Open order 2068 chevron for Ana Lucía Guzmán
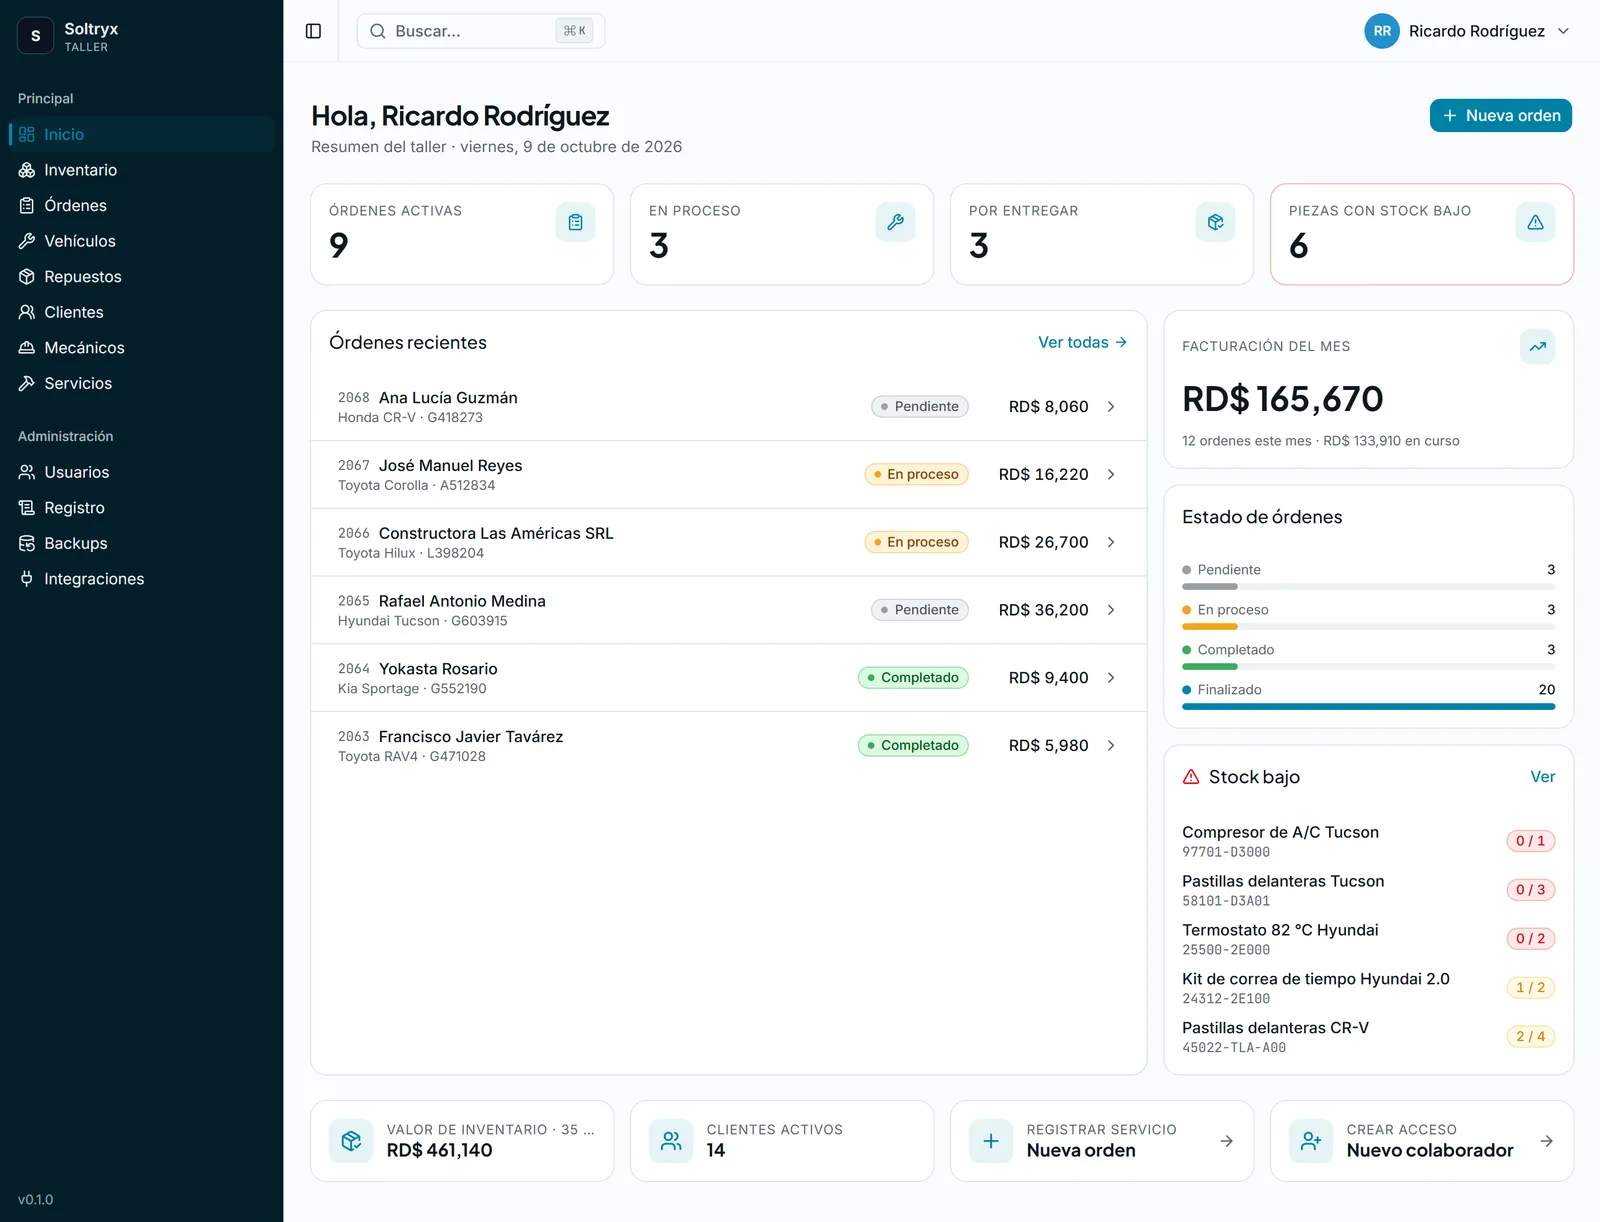This screenshot has height=1222, width=1600. tap(1111, 407)
